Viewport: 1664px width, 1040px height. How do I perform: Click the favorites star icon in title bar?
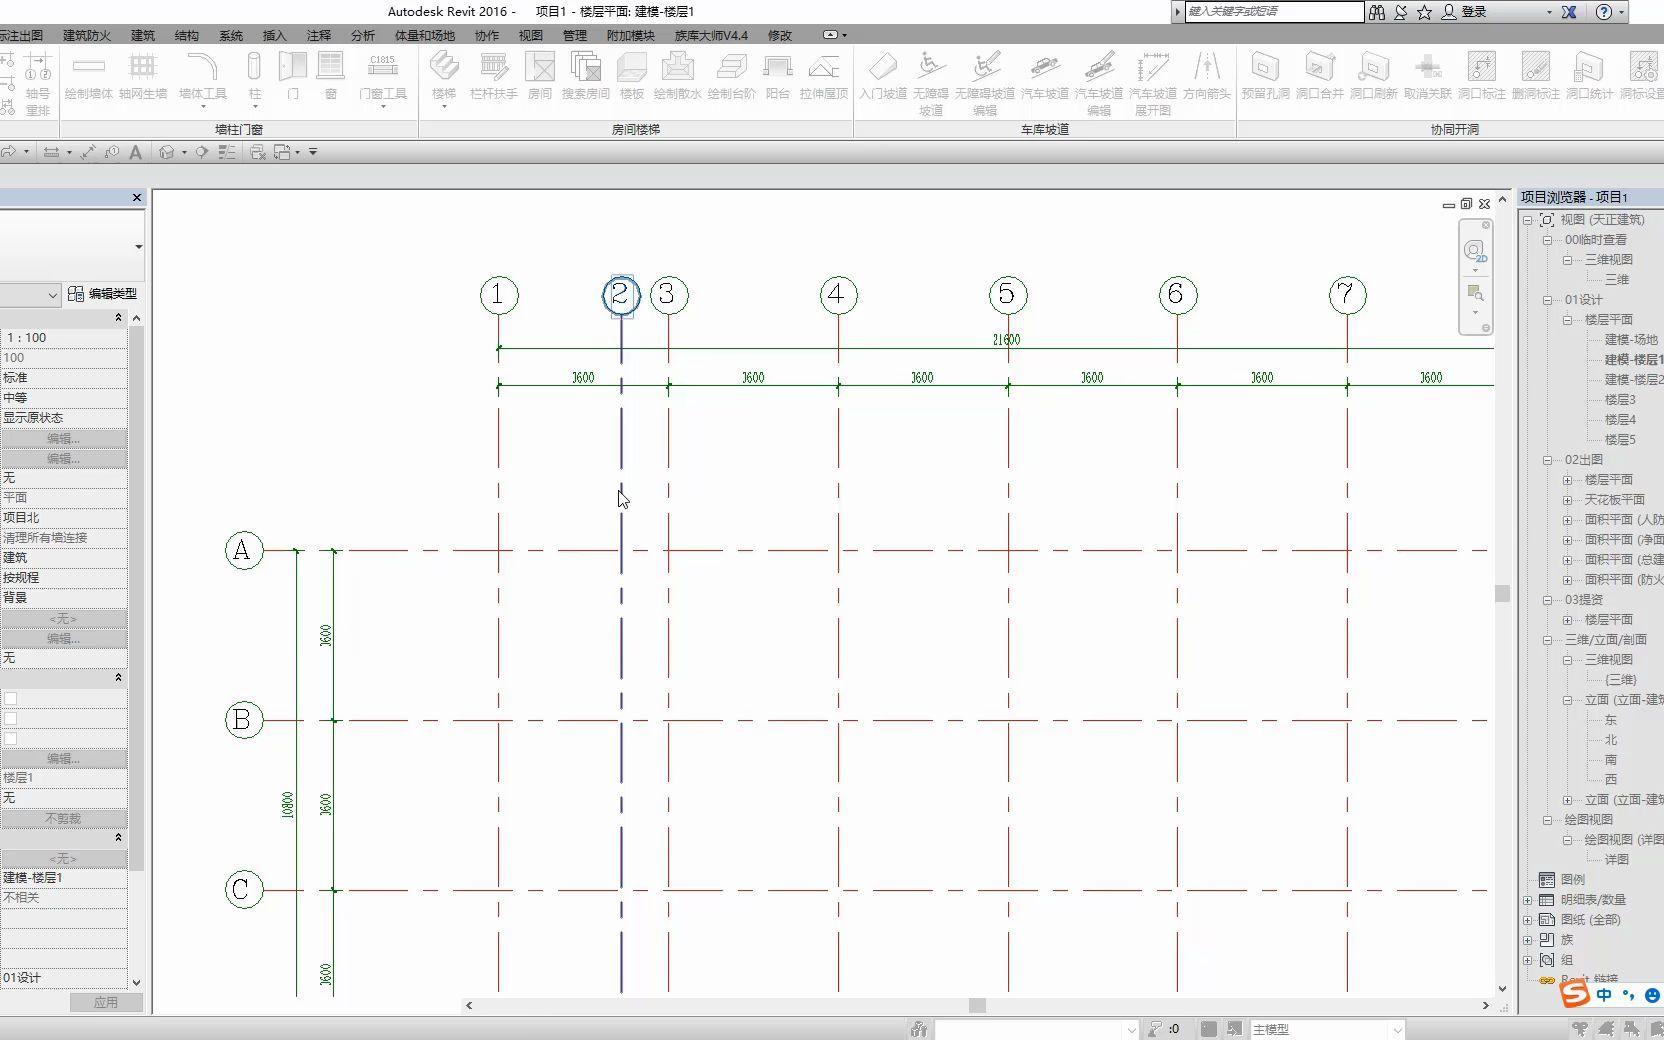[1424, 12]
